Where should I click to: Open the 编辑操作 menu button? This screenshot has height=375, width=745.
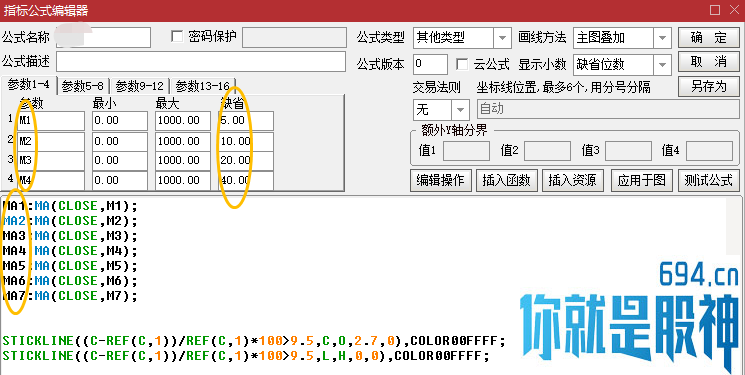440,180
